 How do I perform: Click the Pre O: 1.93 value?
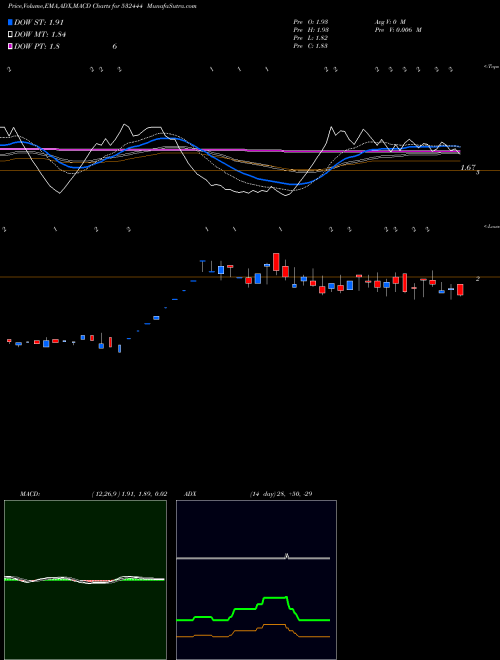311,21
